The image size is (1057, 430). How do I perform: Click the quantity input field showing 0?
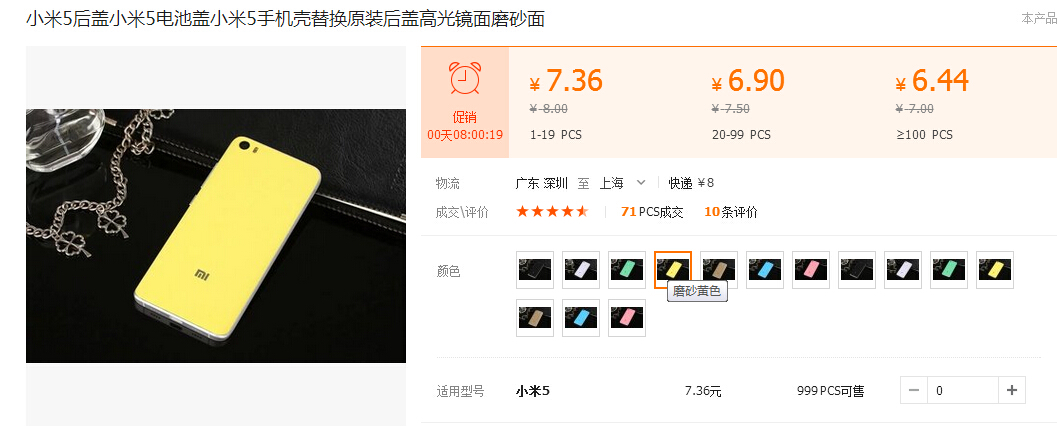pyautogui.click(x=963, y=390)
